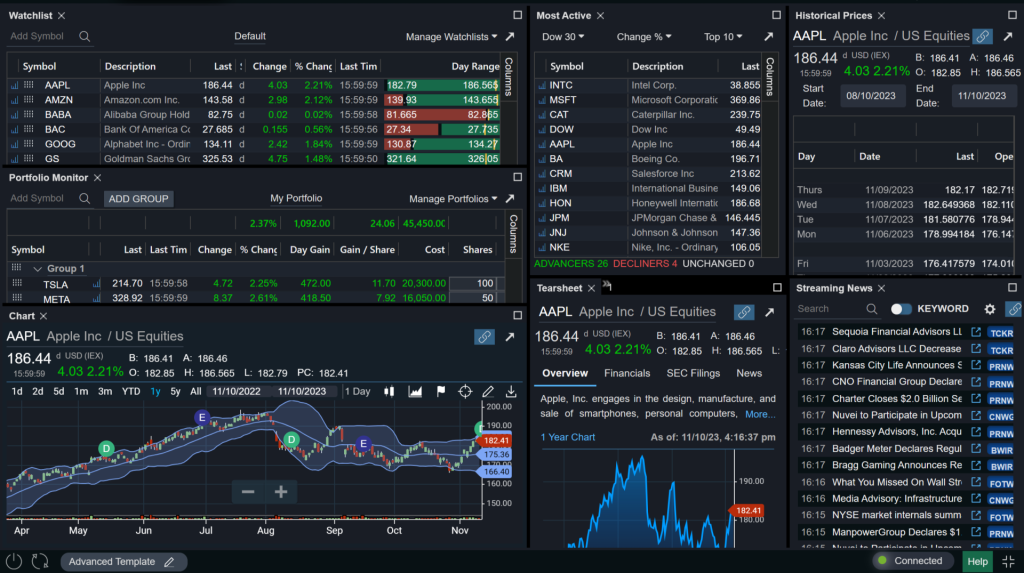This screenshot has height=573, width=1024.
Task: Open Top 10 count dropdown
Action: pos(723,37)
